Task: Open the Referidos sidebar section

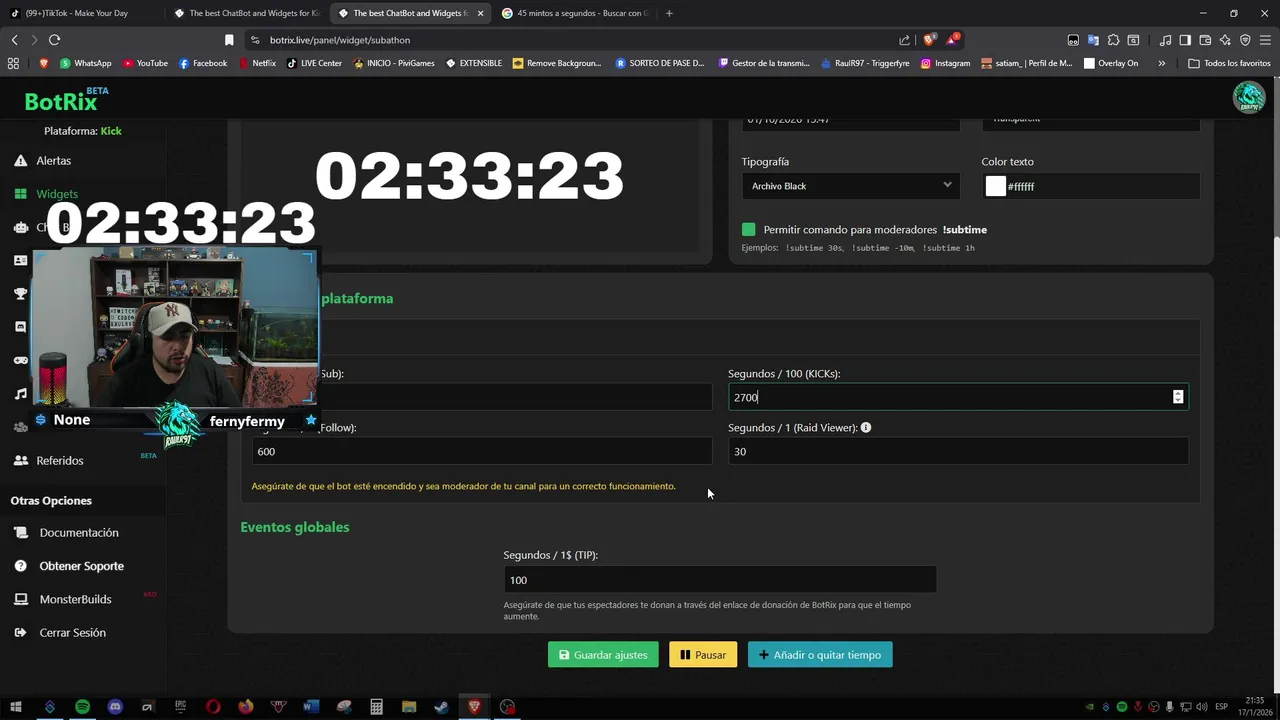Action: tap(59, 461)
